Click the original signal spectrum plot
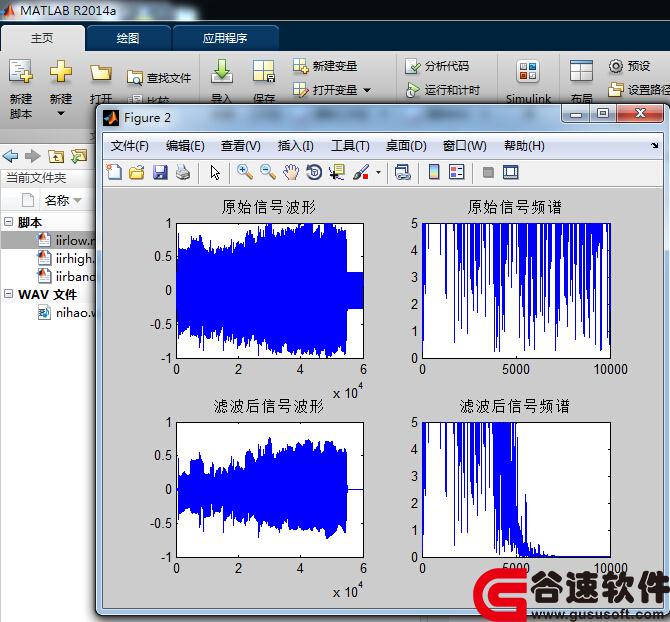This screenshot has width=670, height=622. coord(516,290)
